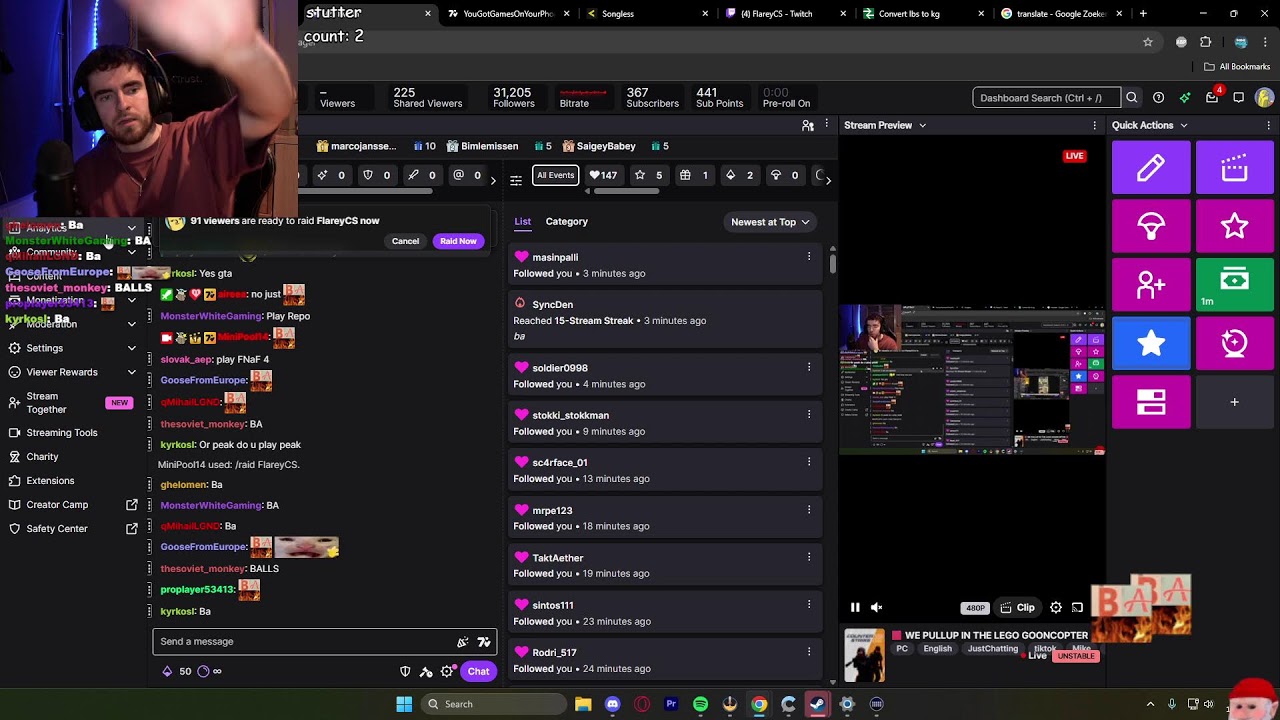Open the help question mark icon
Image resolution: width=1280 pixels, height=720 pixels.
(x=1158, y=98)
